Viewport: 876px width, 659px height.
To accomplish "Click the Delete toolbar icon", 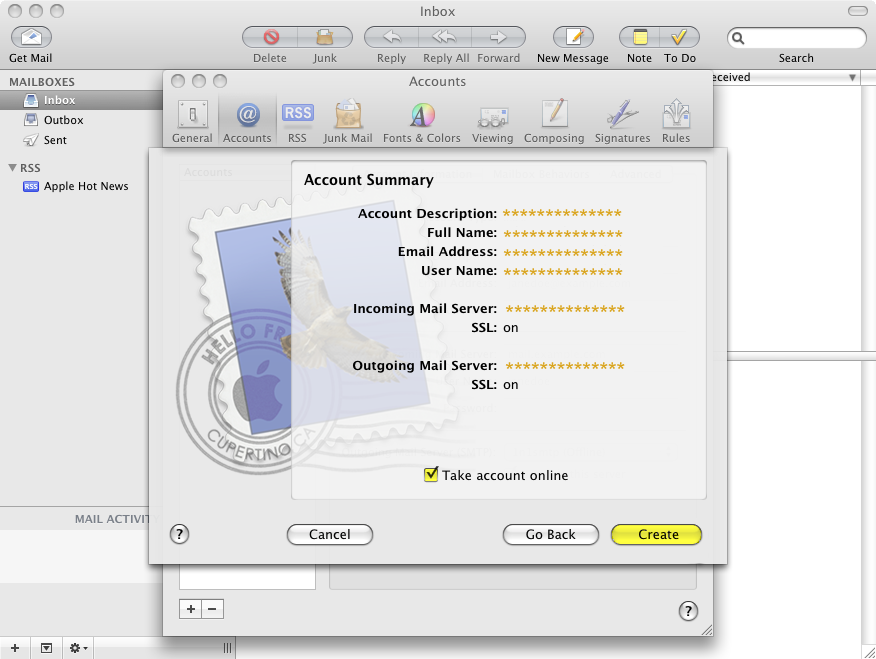I will click(270, 37).
